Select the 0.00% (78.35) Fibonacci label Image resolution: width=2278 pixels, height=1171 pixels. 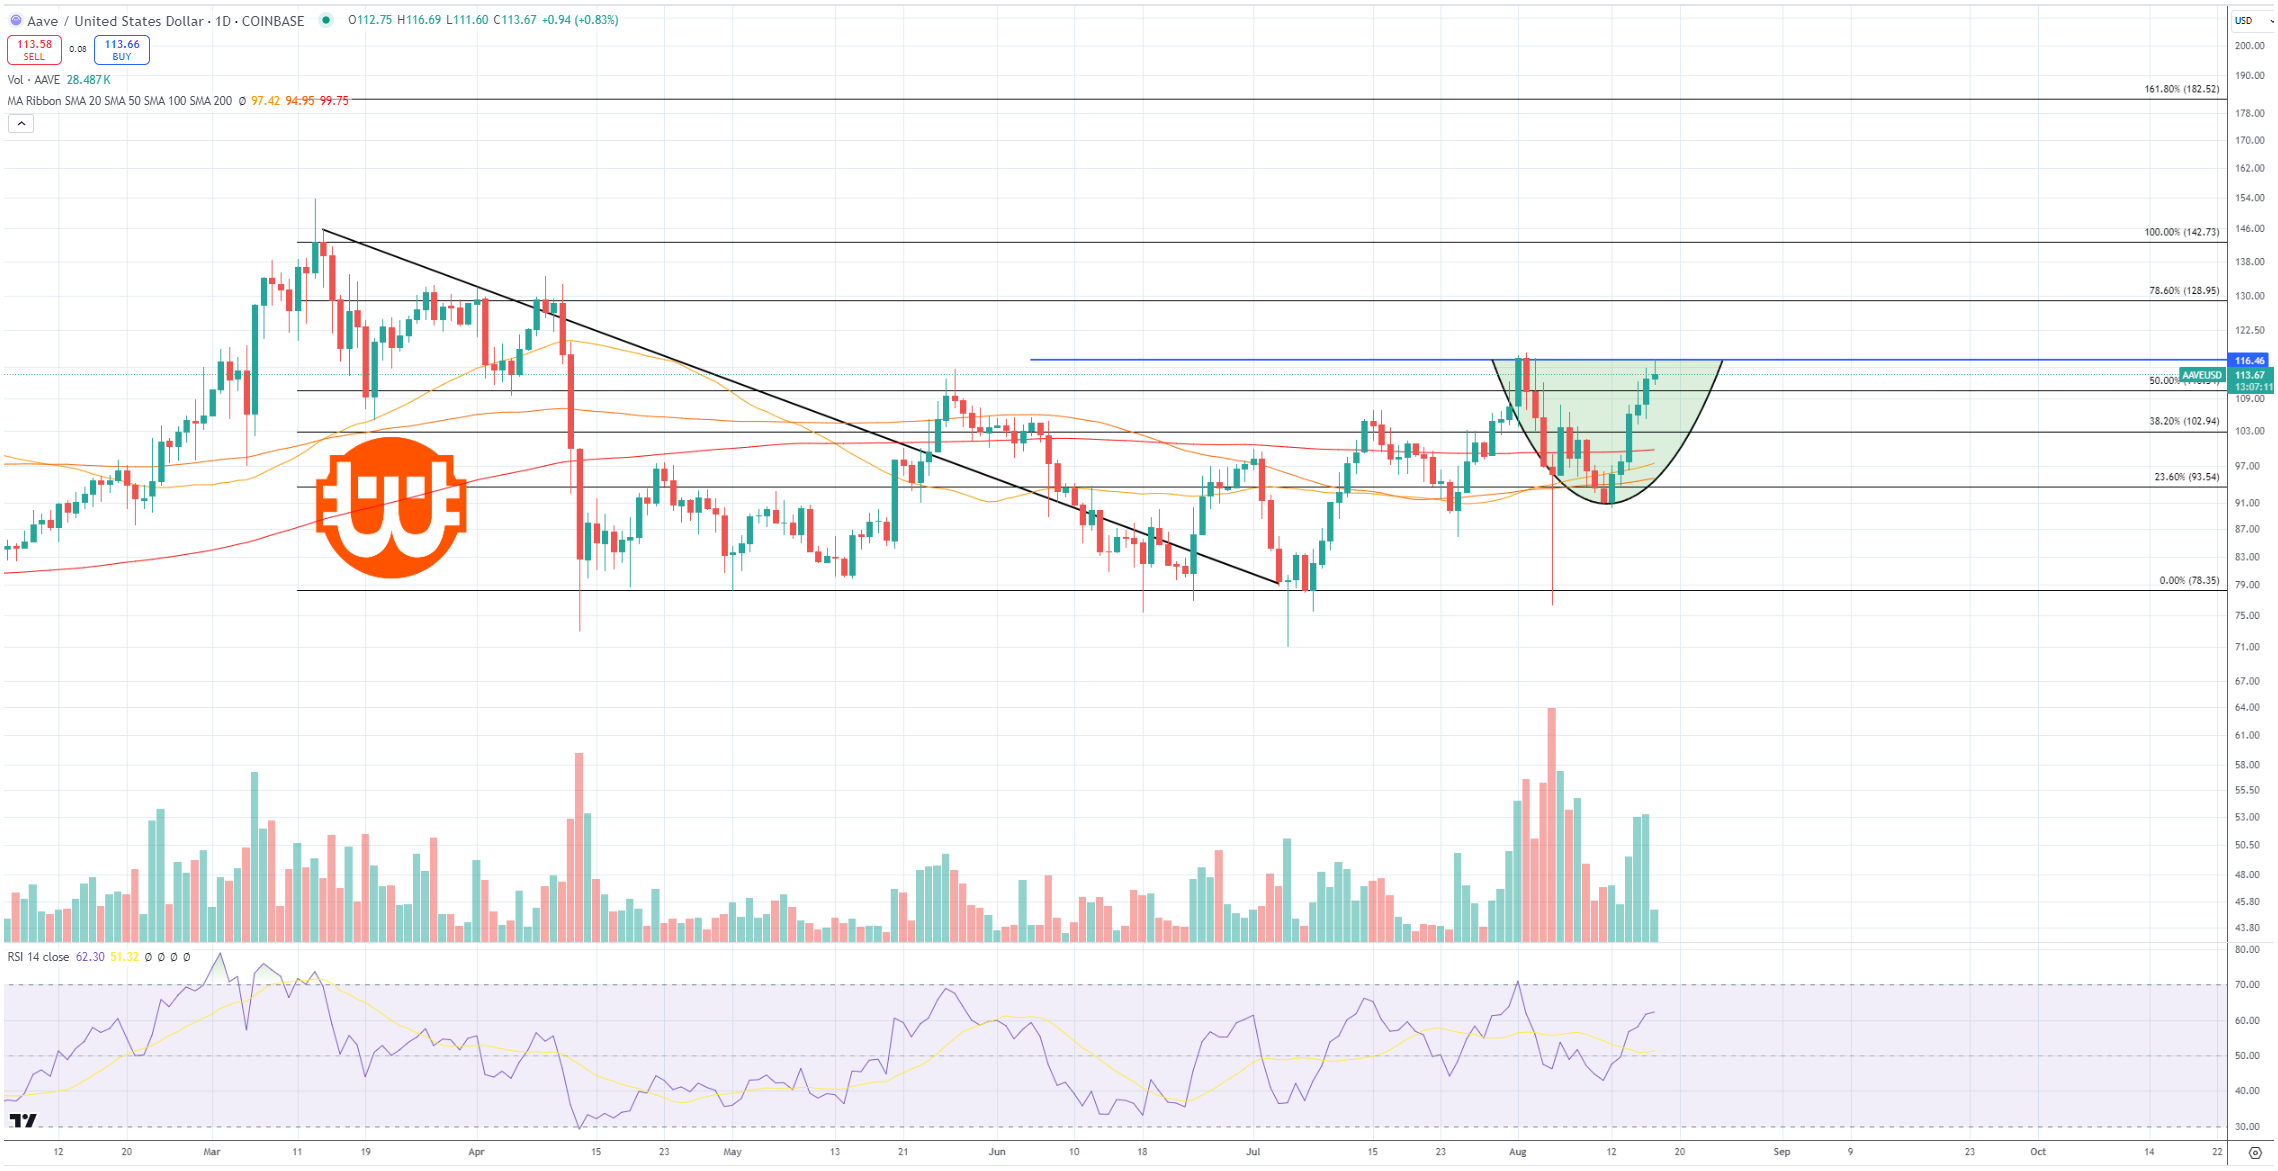(x=2190, y=580)
